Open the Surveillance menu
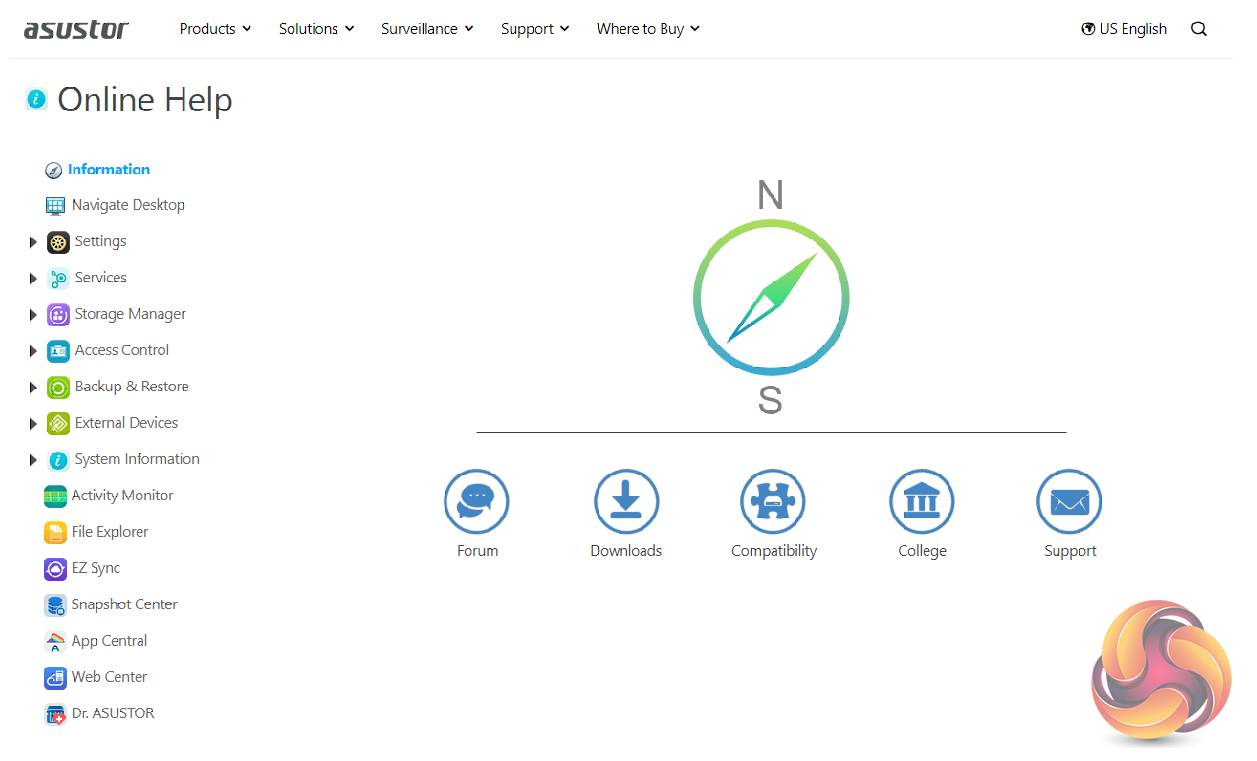The width and height of the screenshot is (1257, 761). [x=427, y=29]
